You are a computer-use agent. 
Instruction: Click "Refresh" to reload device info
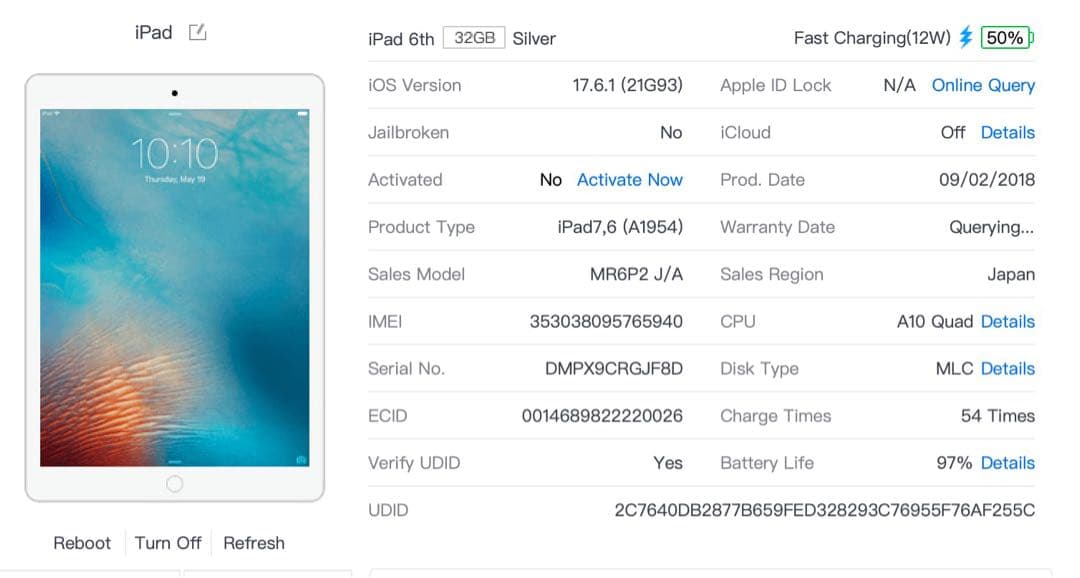[254, 542]
